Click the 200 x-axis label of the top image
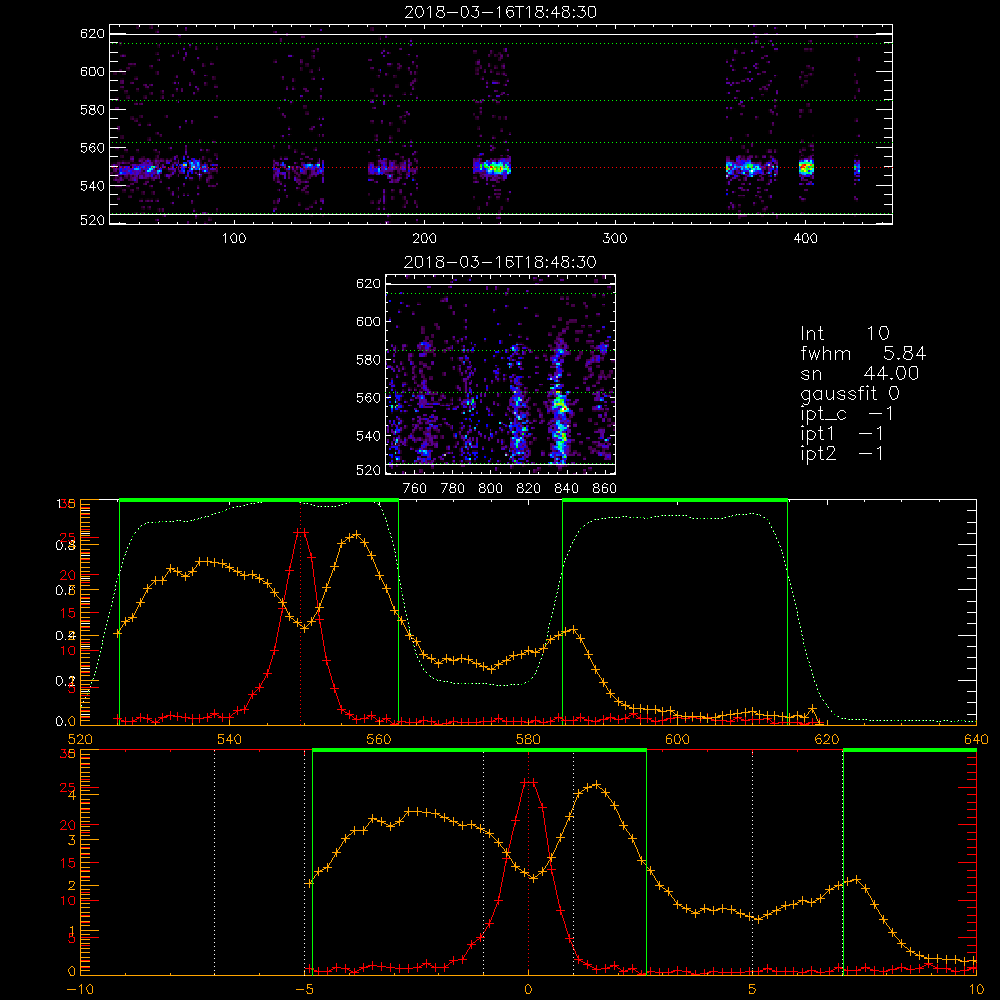 click(x=425, y=238)
